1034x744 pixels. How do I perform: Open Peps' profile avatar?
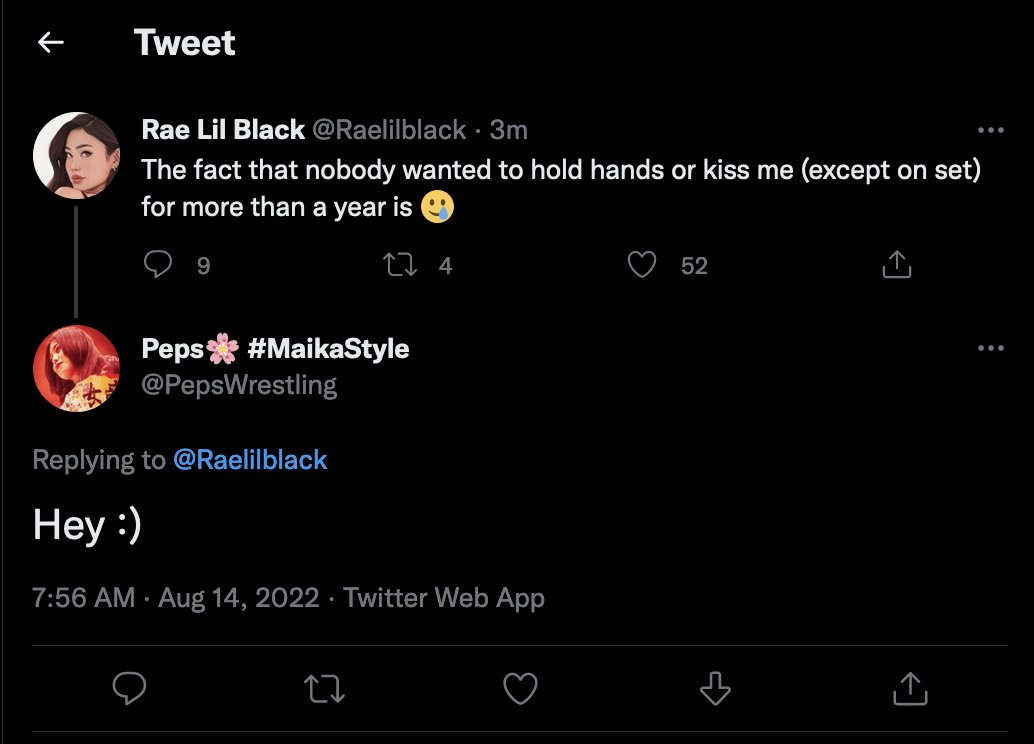tap(76, 368)
